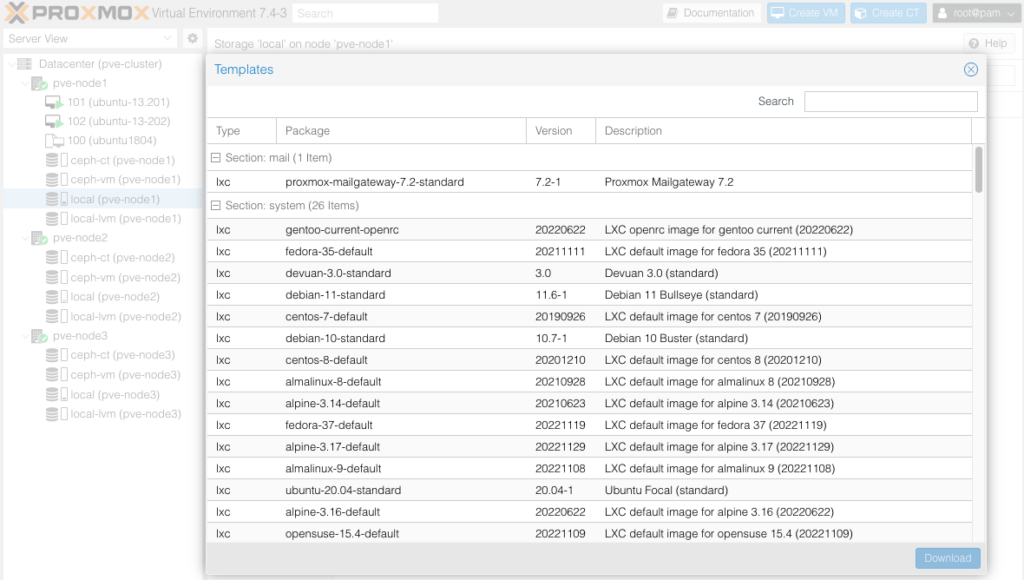Select VM 101 monitor icon
This screenshot has height=580, width=1024.
(54, 103)
